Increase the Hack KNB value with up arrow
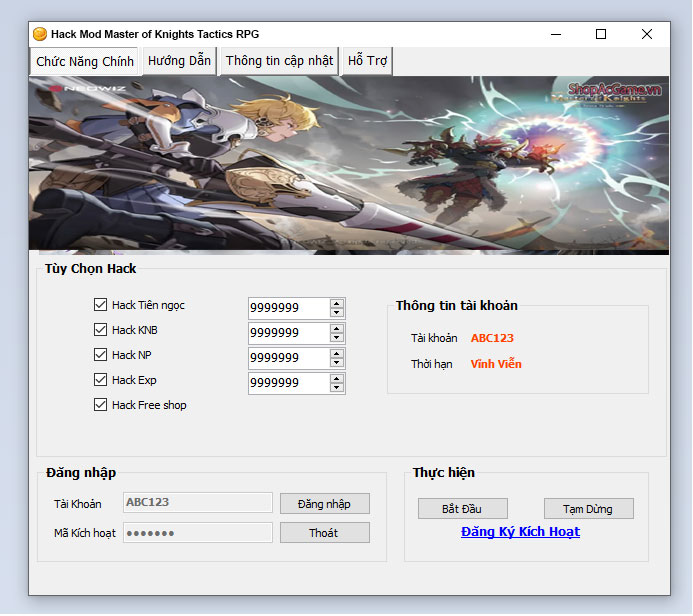693x616 pixels. tap(337, 329)
